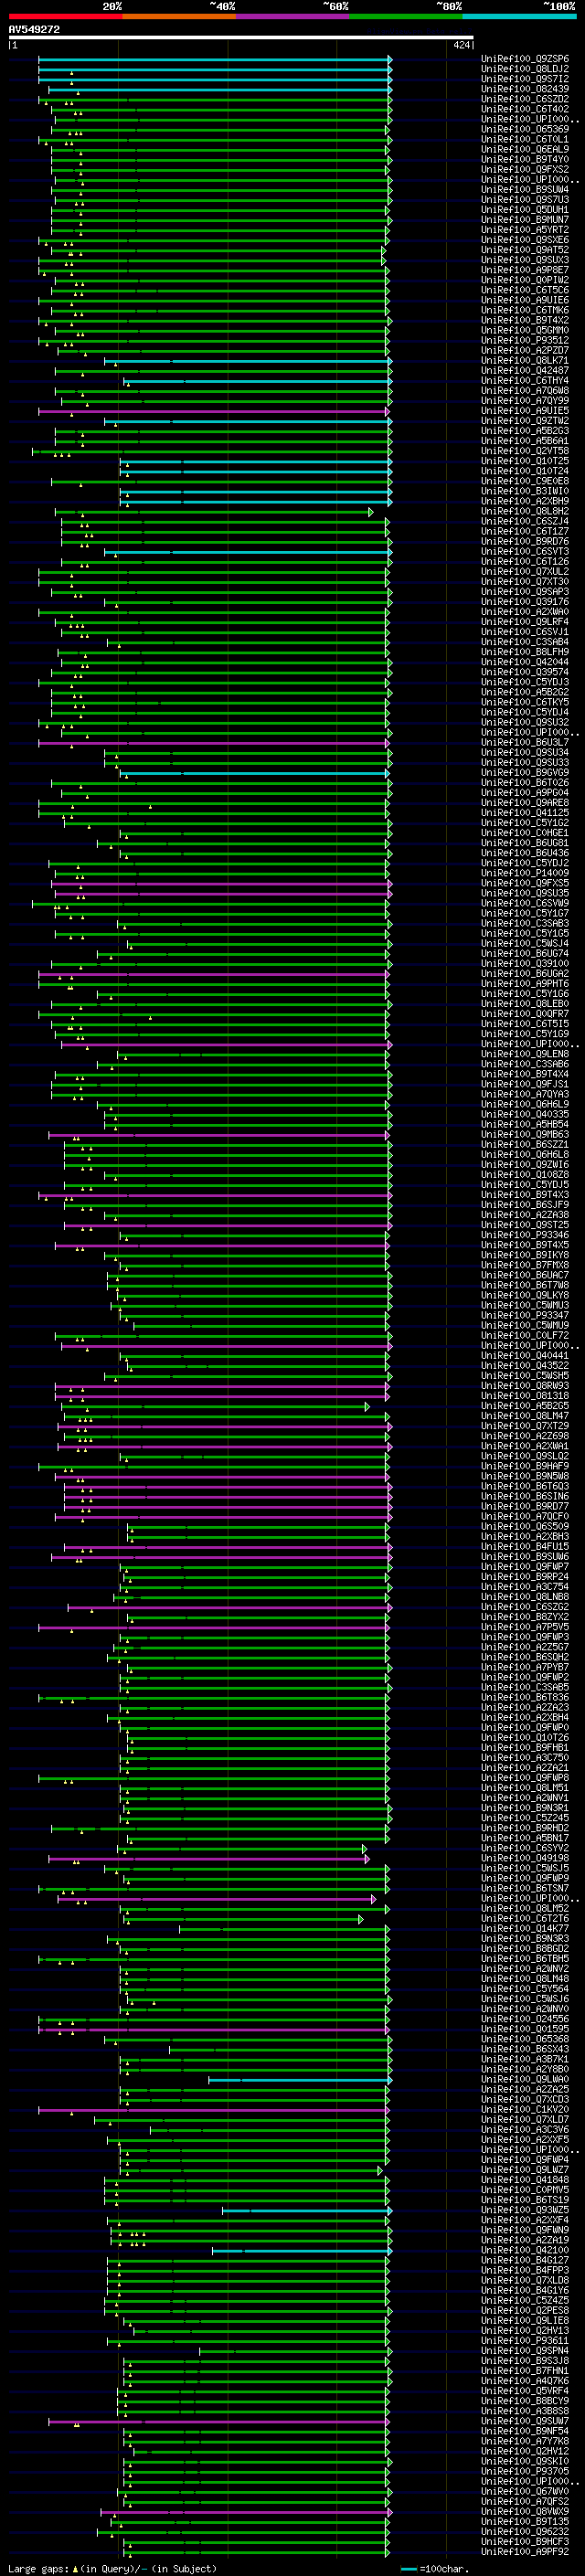Select the UniRef100_Q9ZTW2 label
This screenshot has height=2576, width=585.
coord(525,421)
